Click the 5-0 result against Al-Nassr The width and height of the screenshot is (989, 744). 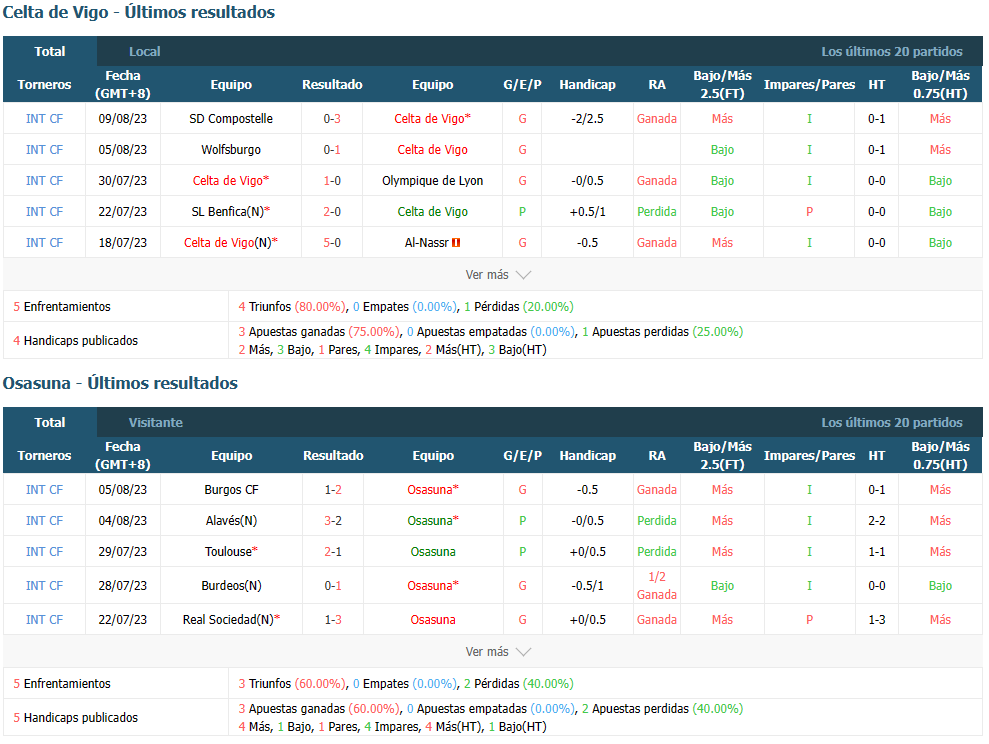(332, 243)
